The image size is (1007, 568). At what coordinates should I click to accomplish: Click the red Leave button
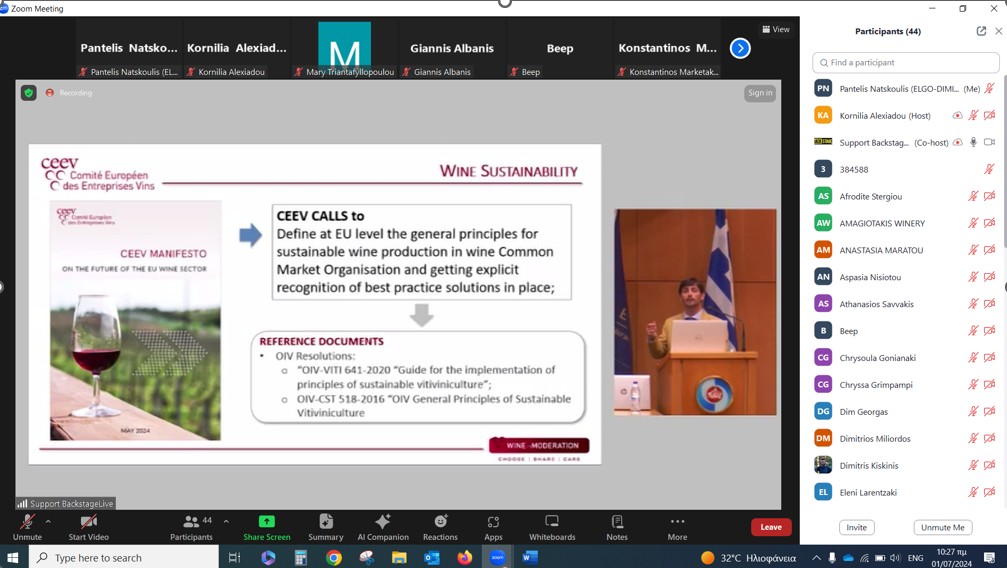[x=771, y=527]
